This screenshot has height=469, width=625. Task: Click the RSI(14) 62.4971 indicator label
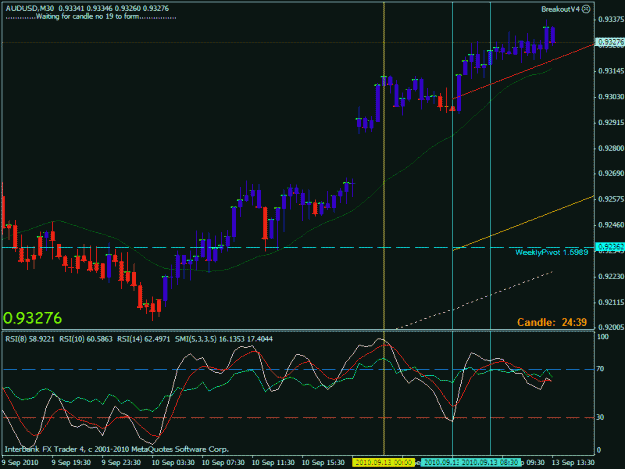[x=143, y=339]
